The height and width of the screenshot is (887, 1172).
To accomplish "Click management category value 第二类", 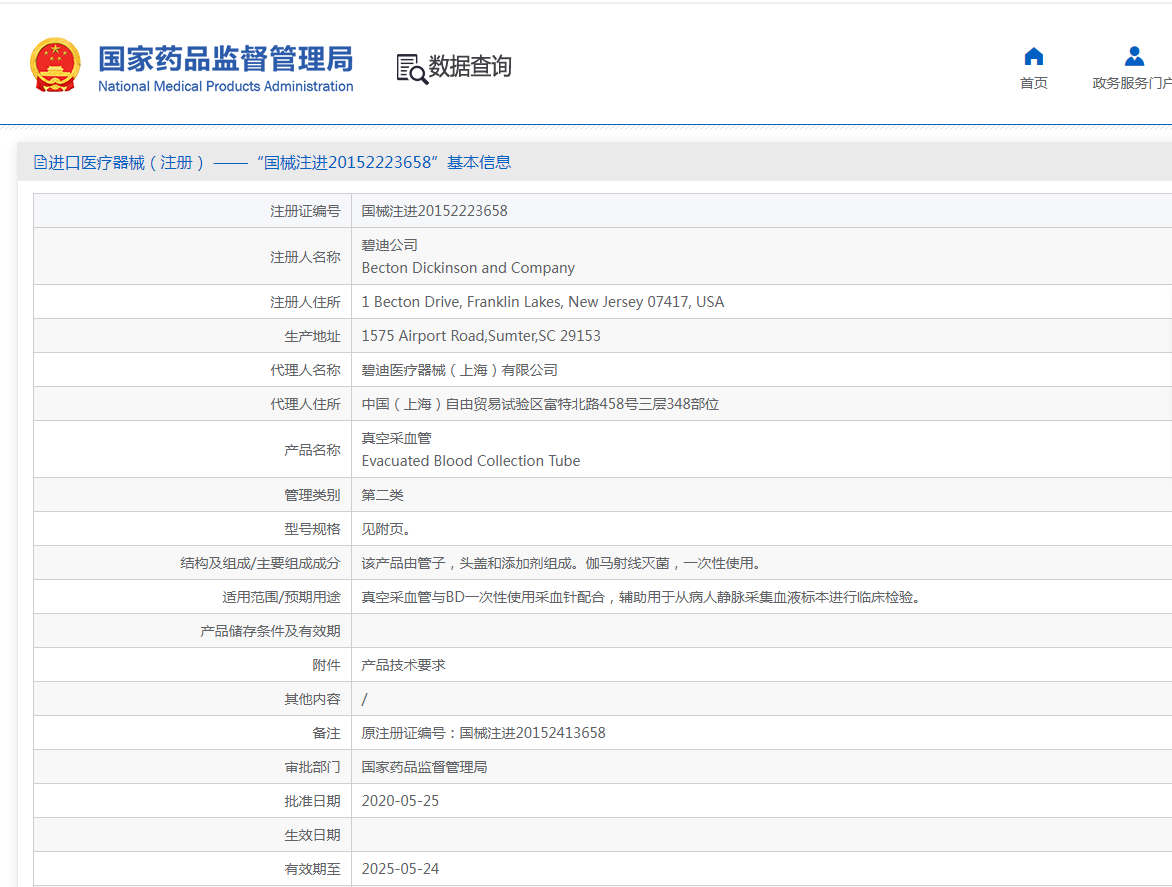I will pos(383,495).
